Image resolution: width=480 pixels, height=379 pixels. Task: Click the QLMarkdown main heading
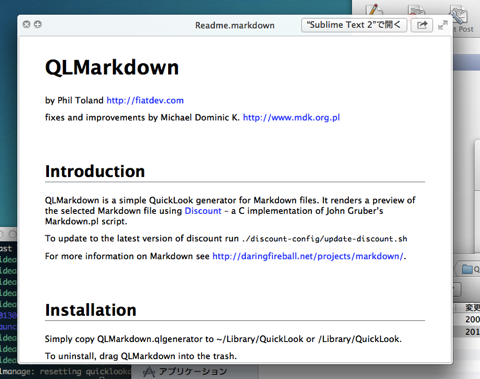coord(112,68)
